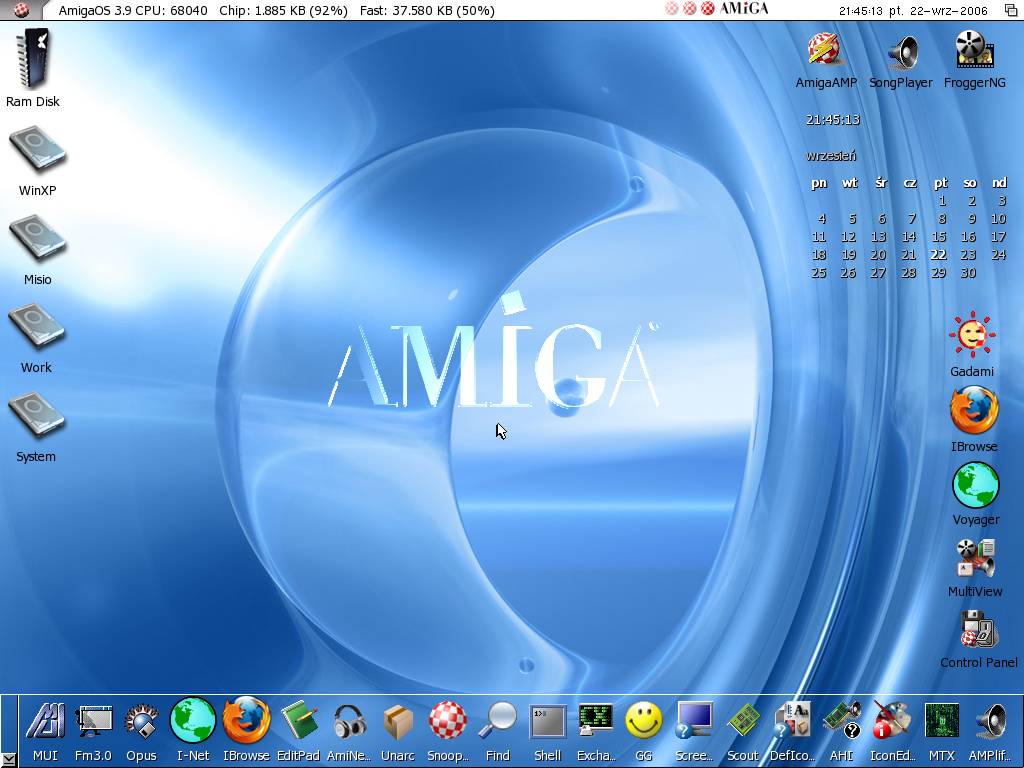Click the screen depth gadget in the title bar
This screenshot has height=768, width=1024.
[x=1010, y=10]
